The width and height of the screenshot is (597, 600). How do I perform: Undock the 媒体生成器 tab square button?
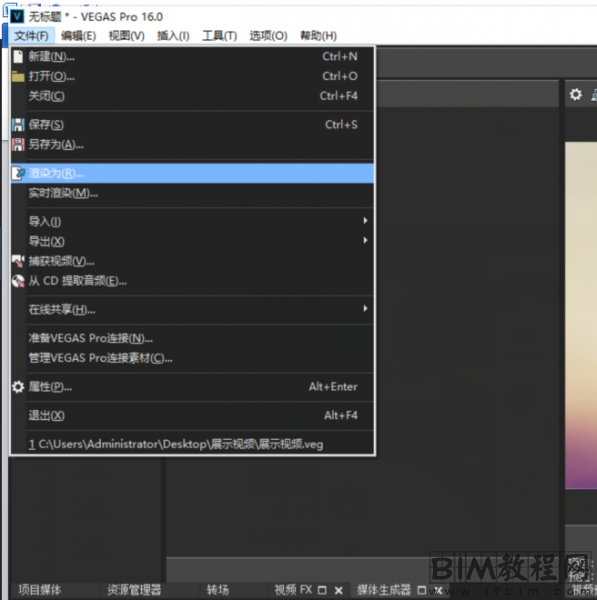(422, 590)
